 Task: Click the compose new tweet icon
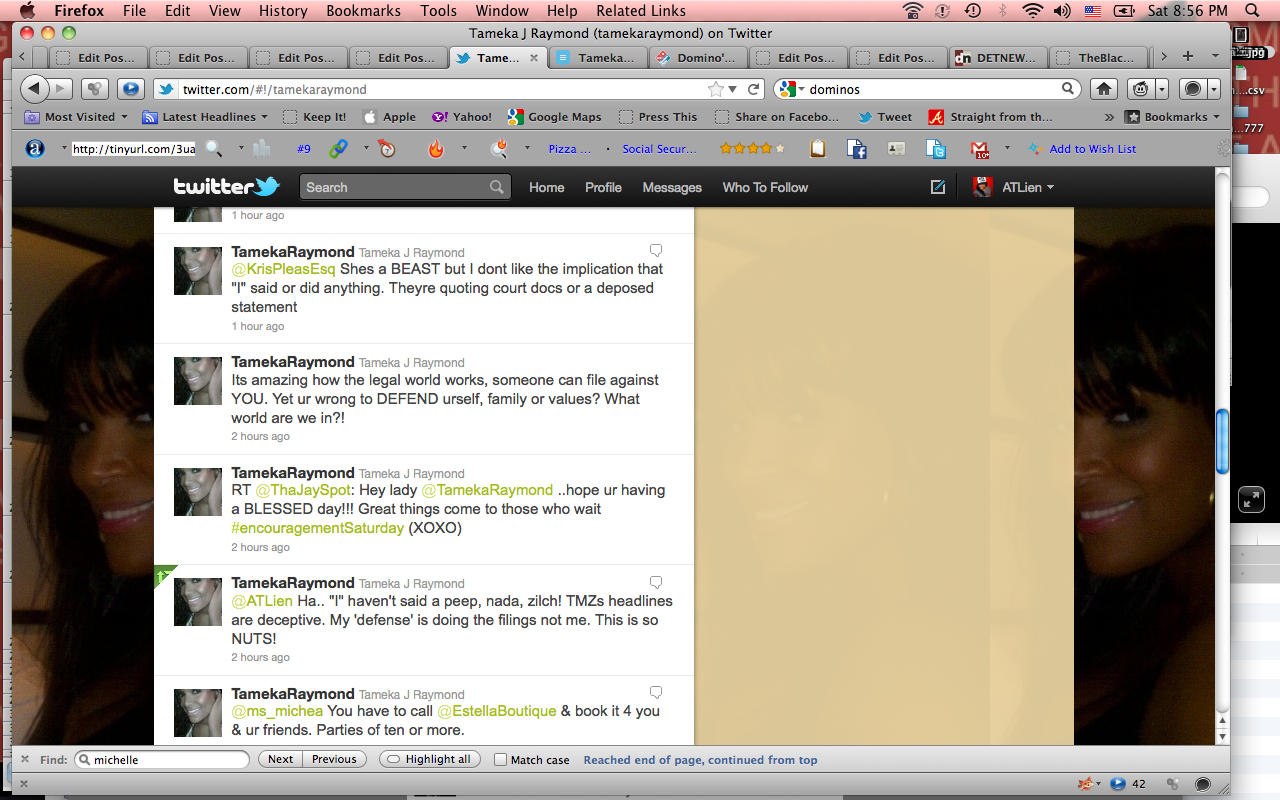click(x=937, y=187)
